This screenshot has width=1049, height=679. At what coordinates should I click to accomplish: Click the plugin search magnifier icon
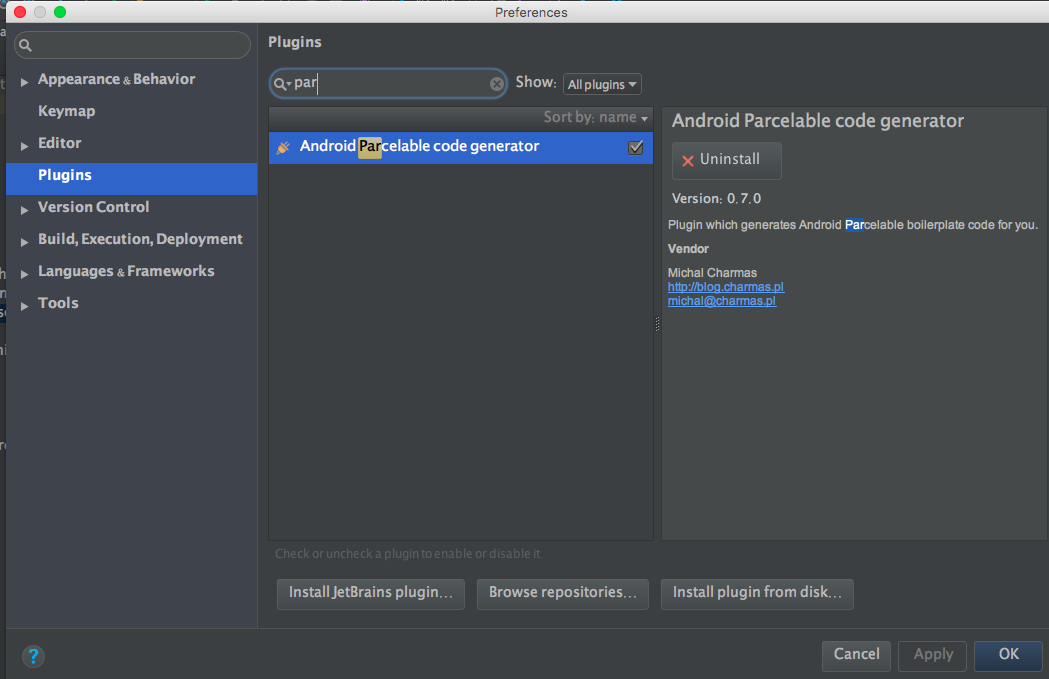coord(281,84)
